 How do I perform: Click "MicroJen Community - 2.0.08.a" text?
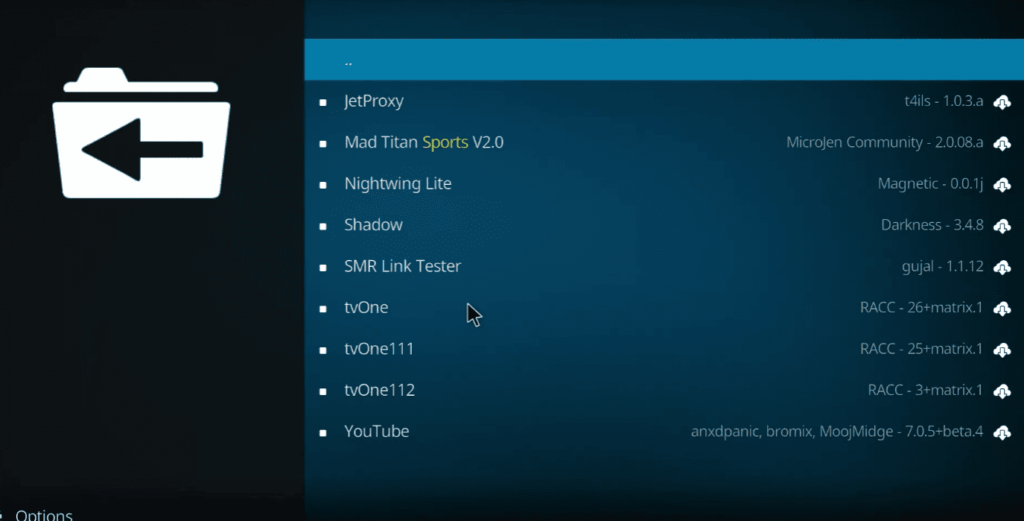(884, 142)
